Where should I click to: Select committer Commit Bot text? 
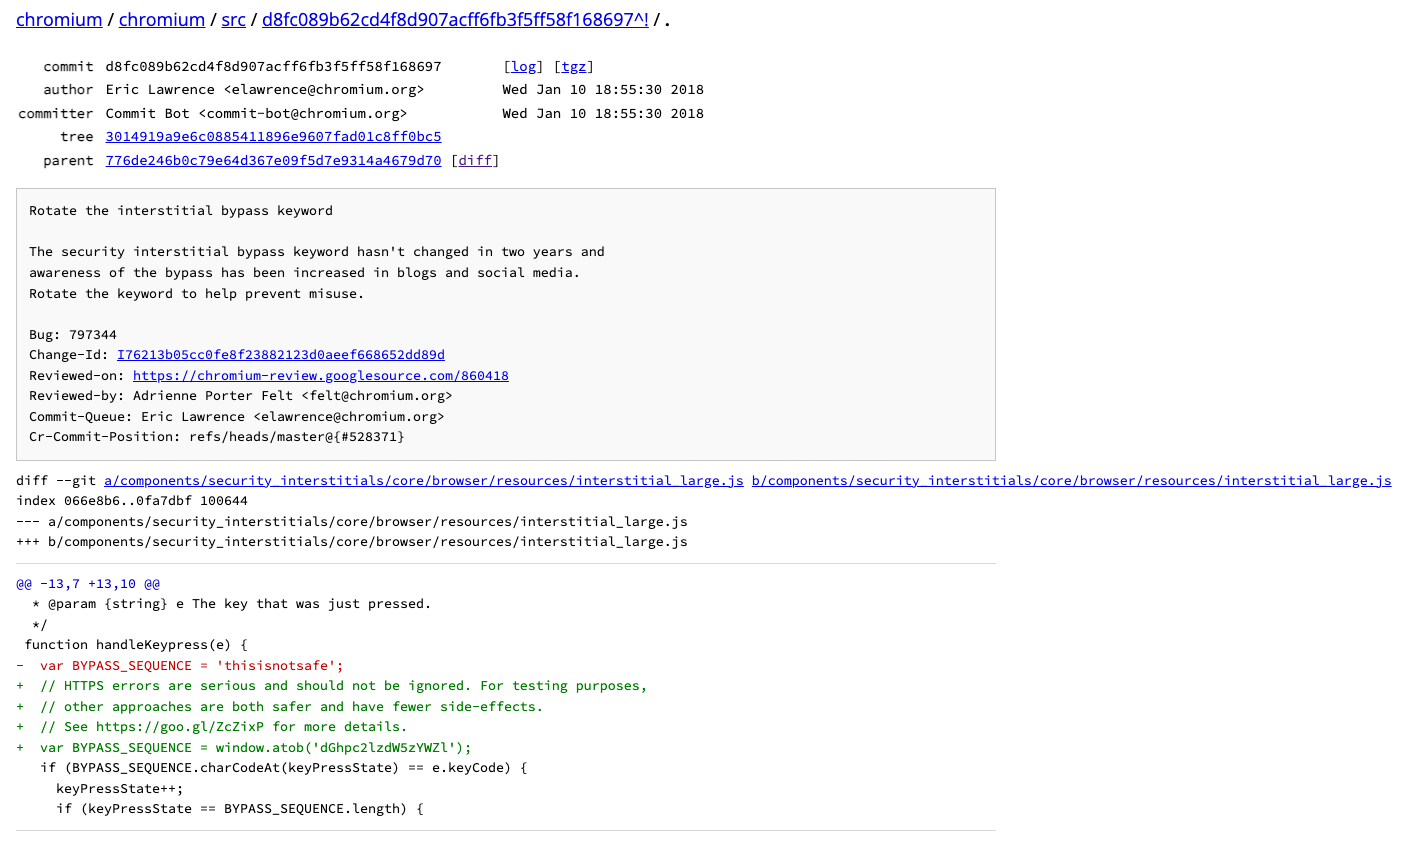(x=256, y=114)
